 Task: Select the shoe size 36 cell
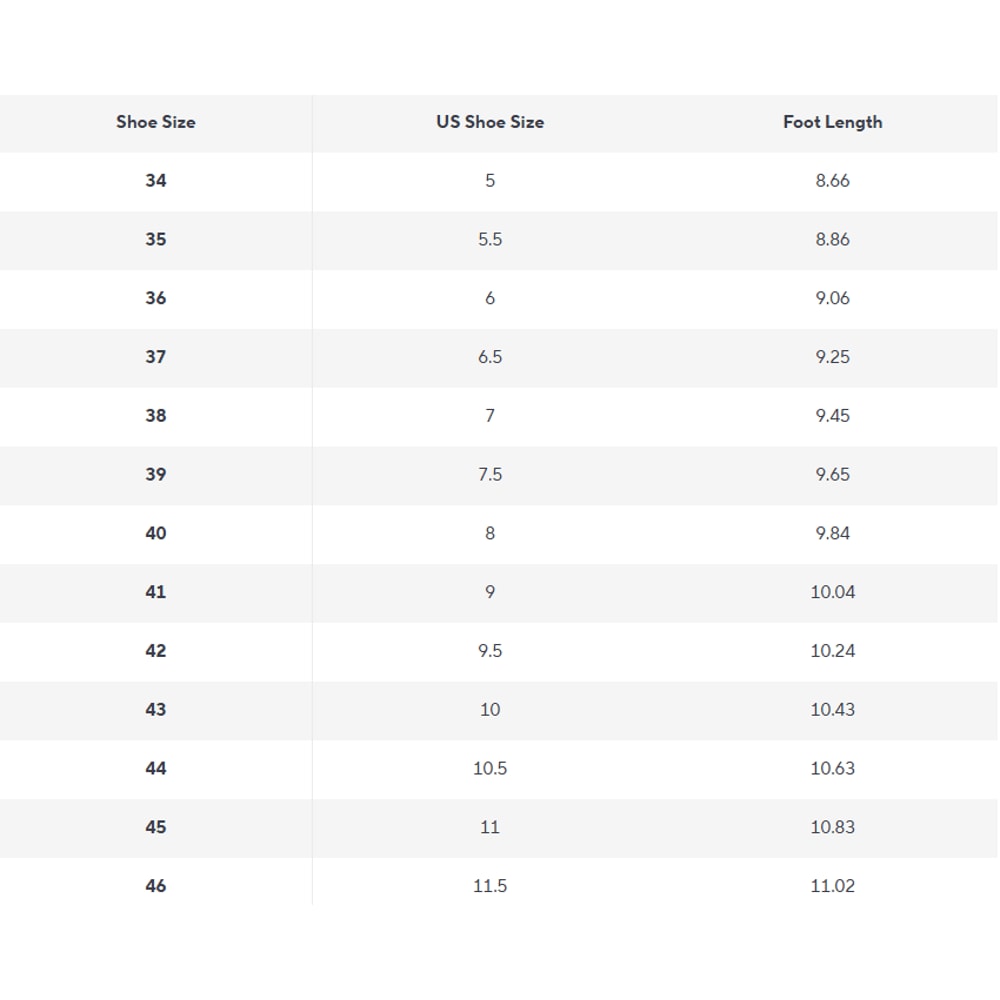(156, 298)
